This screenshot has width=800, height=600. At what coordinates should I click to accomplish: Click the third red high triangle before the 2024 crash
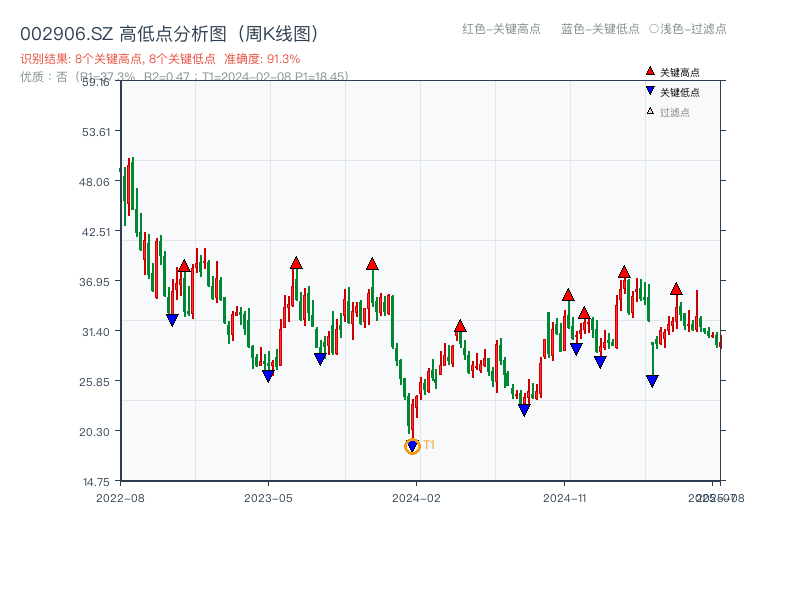click(x=372, y=264)
